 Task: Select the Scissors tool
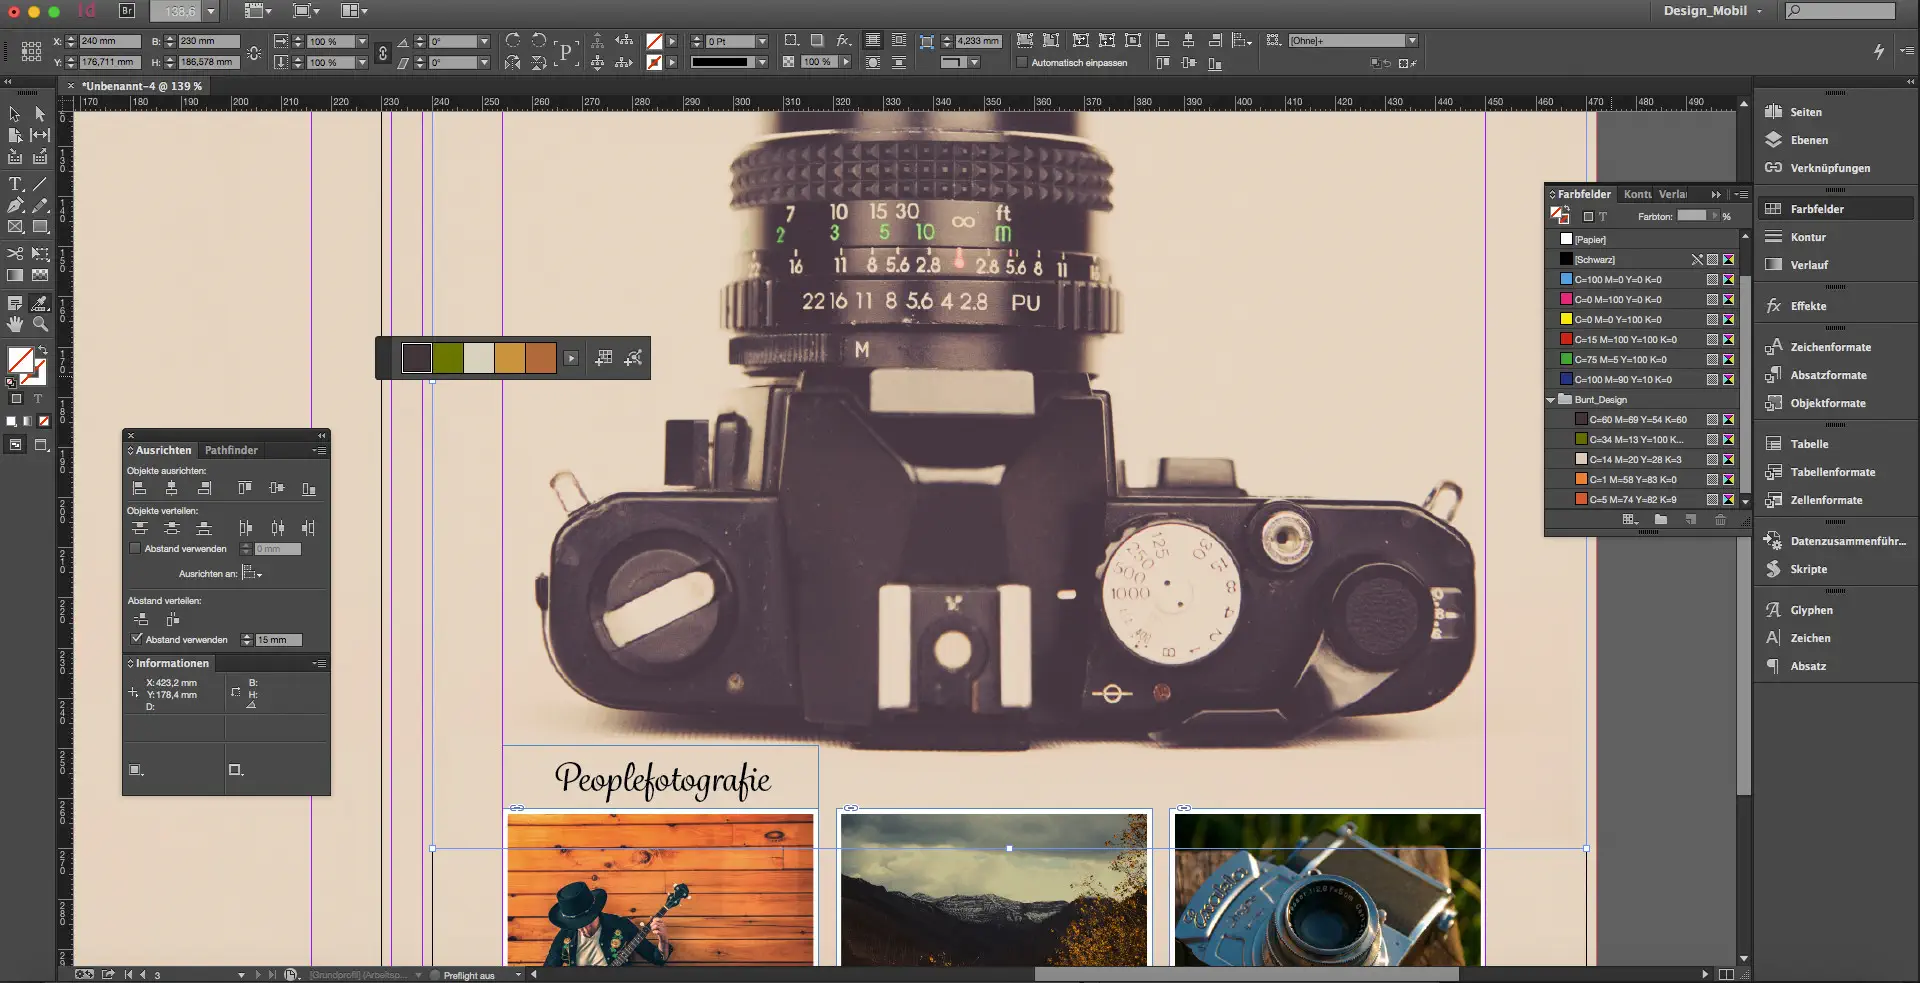pos(15,254)
